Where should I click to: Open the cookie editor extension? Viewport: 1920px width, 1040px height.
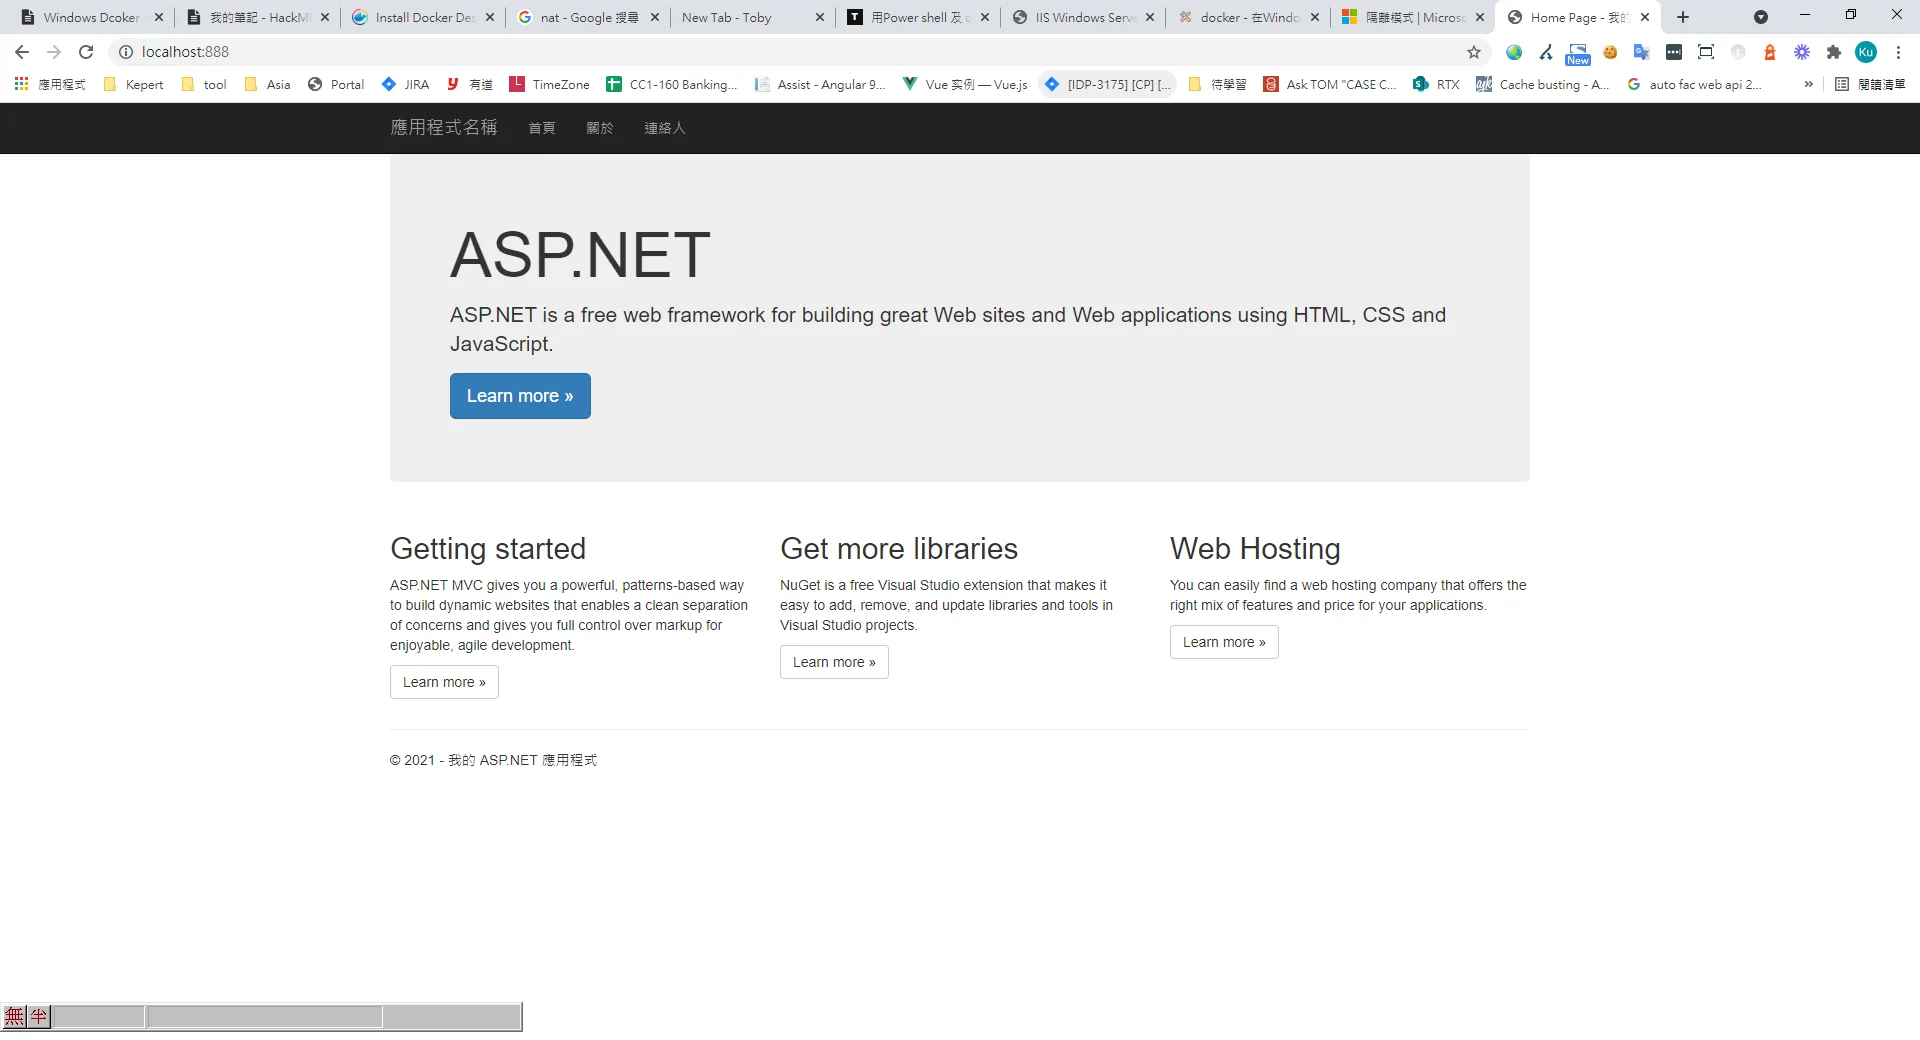click(x=1610, y=52)
